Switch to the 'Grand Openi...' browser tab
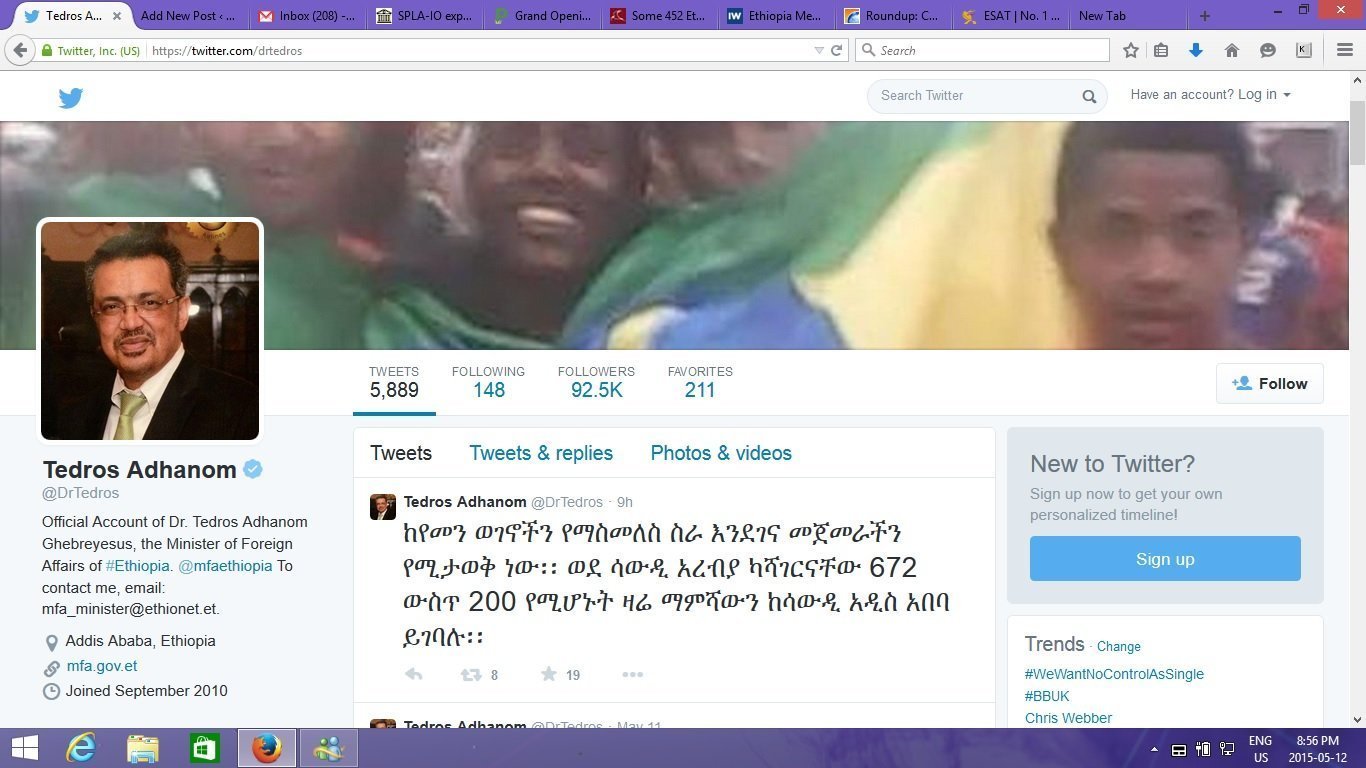1366x768 pixels. click(541, 16)
